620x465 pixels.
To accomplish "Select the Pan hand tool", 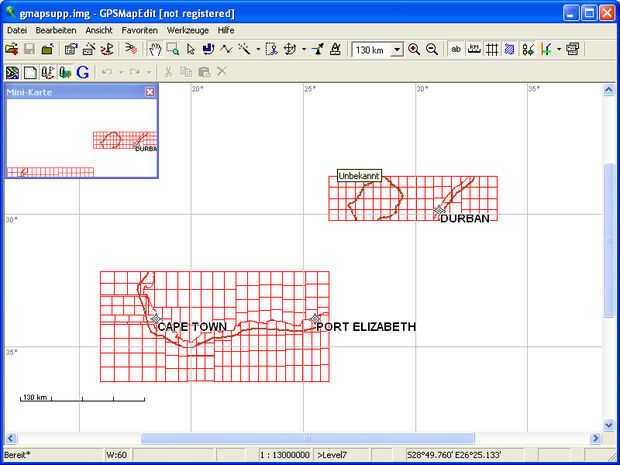I will point(155,49).
